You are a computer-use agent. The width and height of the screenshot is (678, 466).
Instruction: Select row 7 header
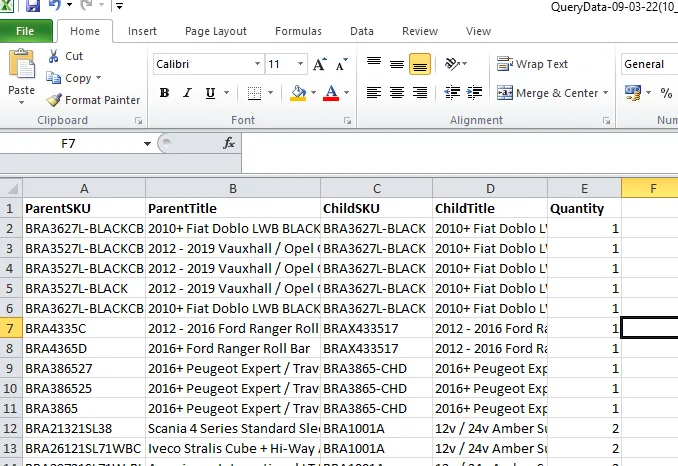(11, 329)
